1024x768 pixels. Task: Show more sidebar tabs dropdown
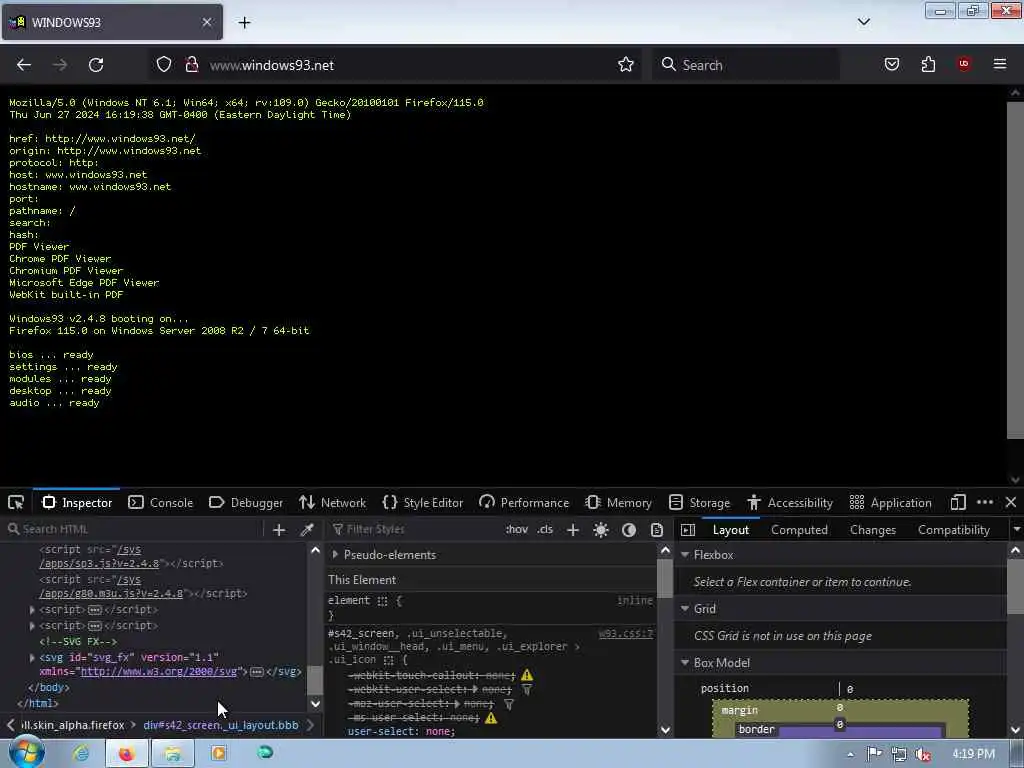coord(1016,530)
